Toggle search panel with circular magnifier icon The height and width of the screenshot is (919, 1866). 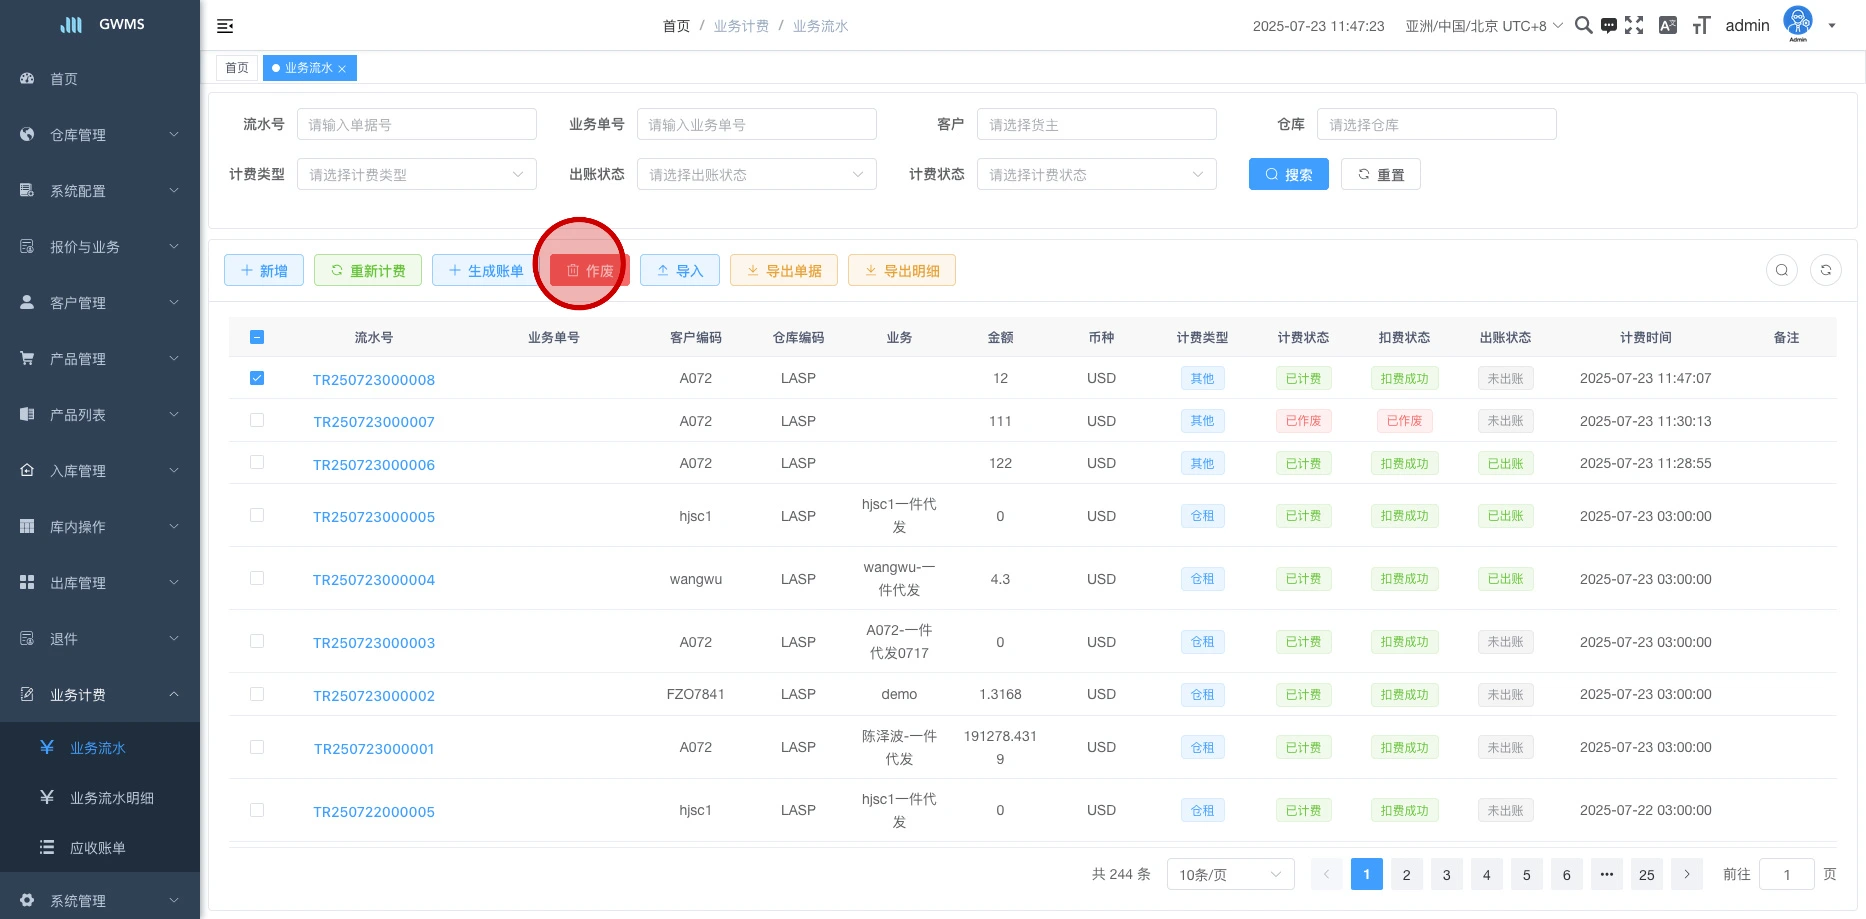pyautogui.click(x=1781, y=270)
